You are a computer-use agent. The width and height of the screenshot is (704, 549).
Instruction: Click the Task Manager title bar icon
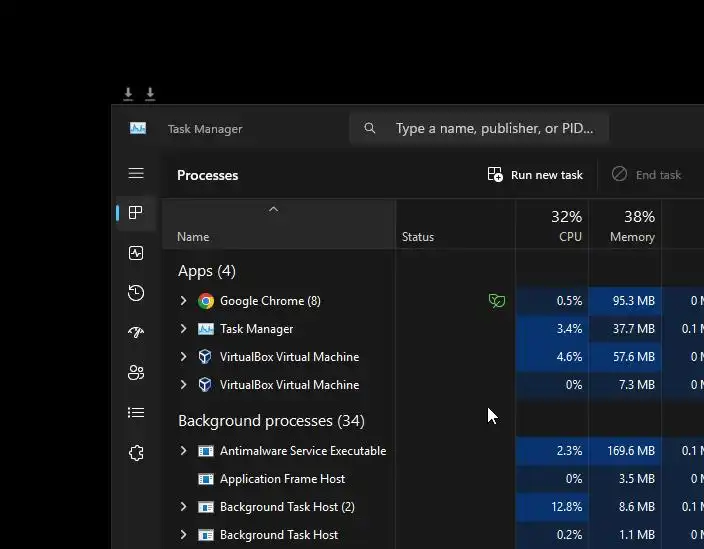coord(138,128)
